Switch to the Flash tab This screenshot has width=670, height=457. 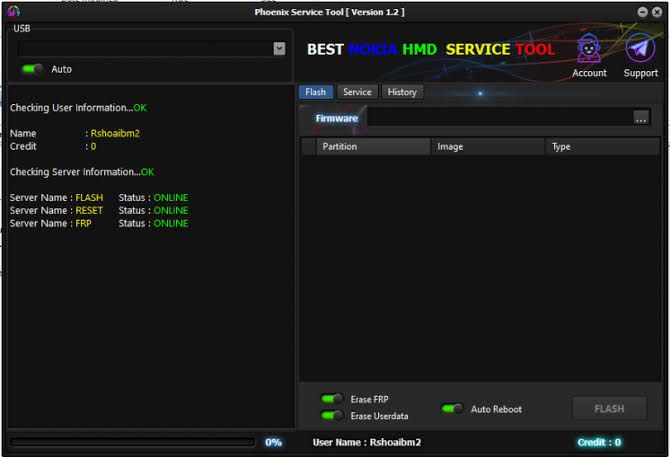pos(315,92)
